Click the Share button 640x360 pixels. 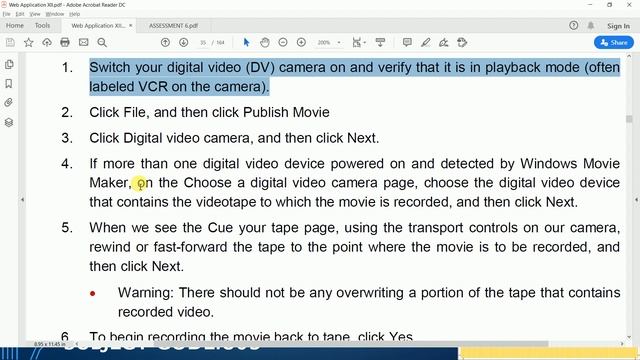614,42
